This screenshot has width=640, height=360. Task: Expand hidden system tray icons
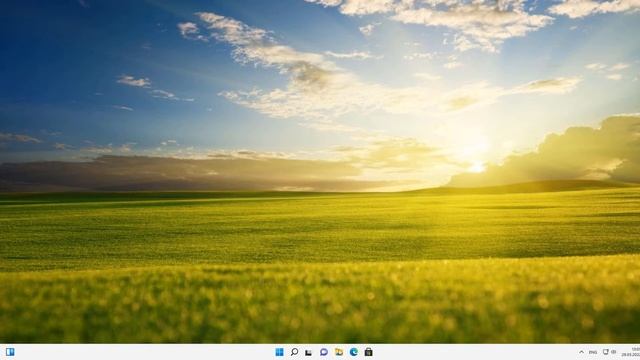click(581, 352)
